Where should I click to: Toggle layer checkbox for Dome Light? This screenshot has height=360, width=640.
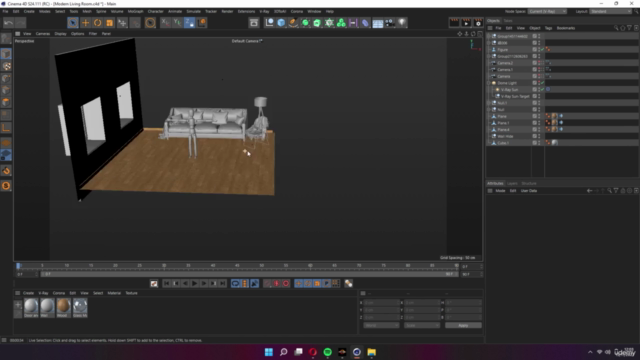(534, 83)
